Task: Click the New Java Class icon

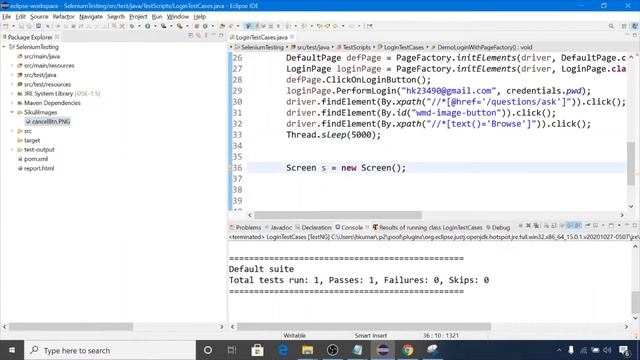Action: [205, 26]
